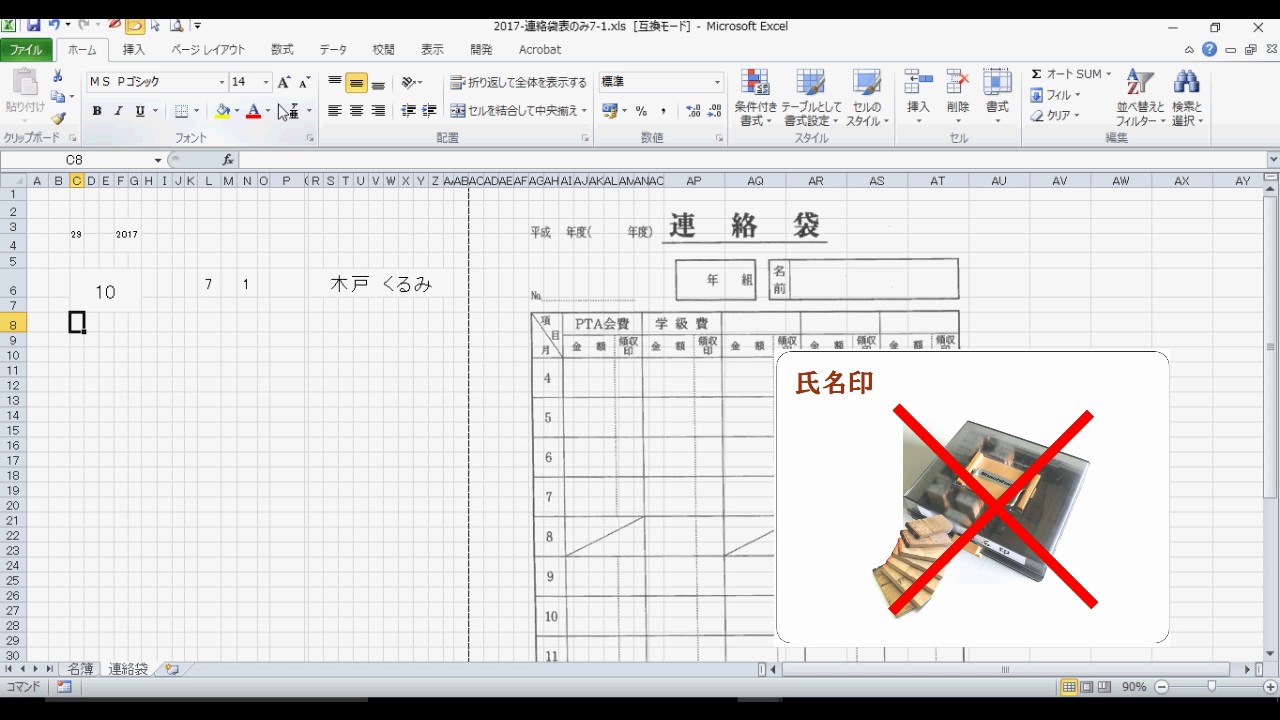Select the format painter brush icon
Image resolution: width=1280 pixels, height=720 pixels.
coord(58,119)
